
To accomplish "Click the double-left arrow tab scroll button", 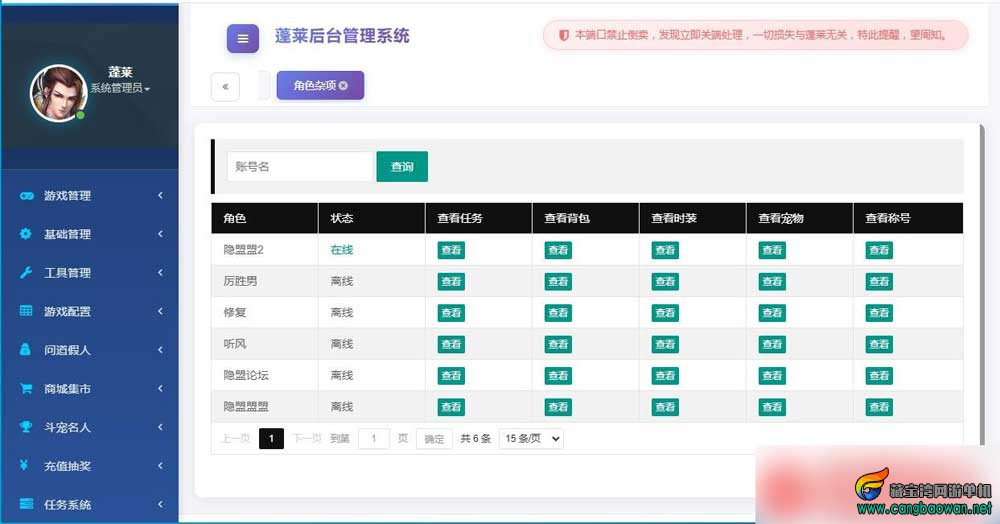I will [x=225, y=87].
